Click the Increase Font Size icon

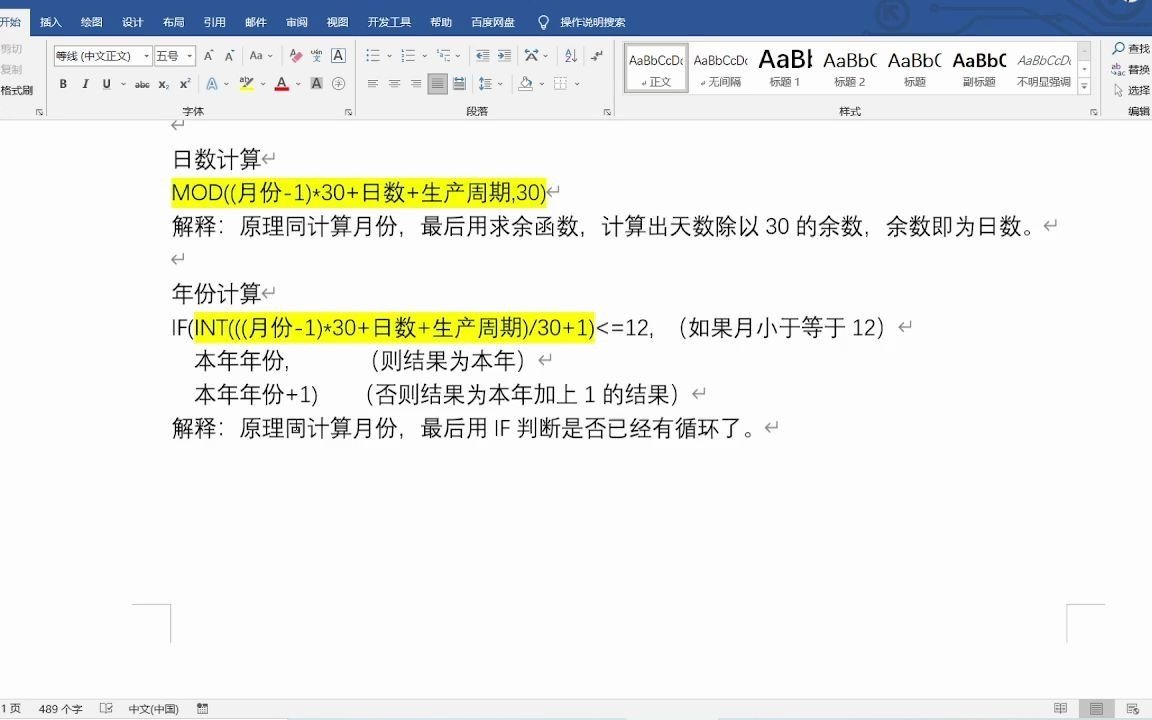[x=209, y=56]
